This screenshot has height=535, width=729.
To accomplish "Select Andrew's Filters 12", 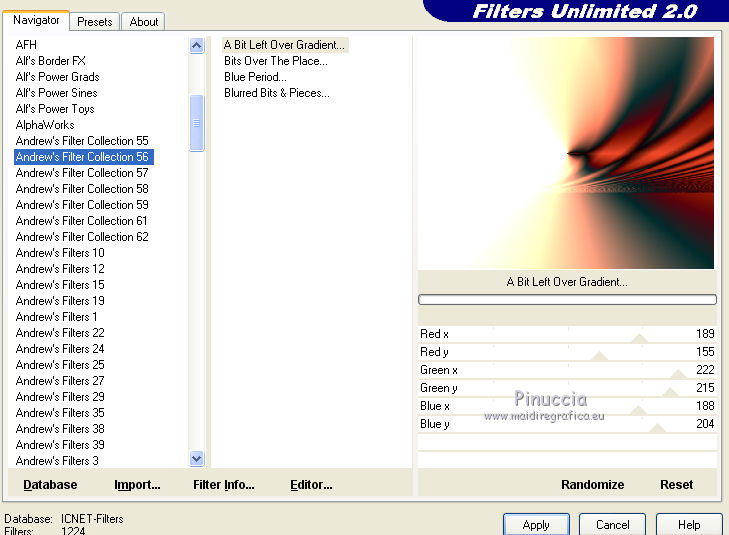I will (x=60, y=269).
